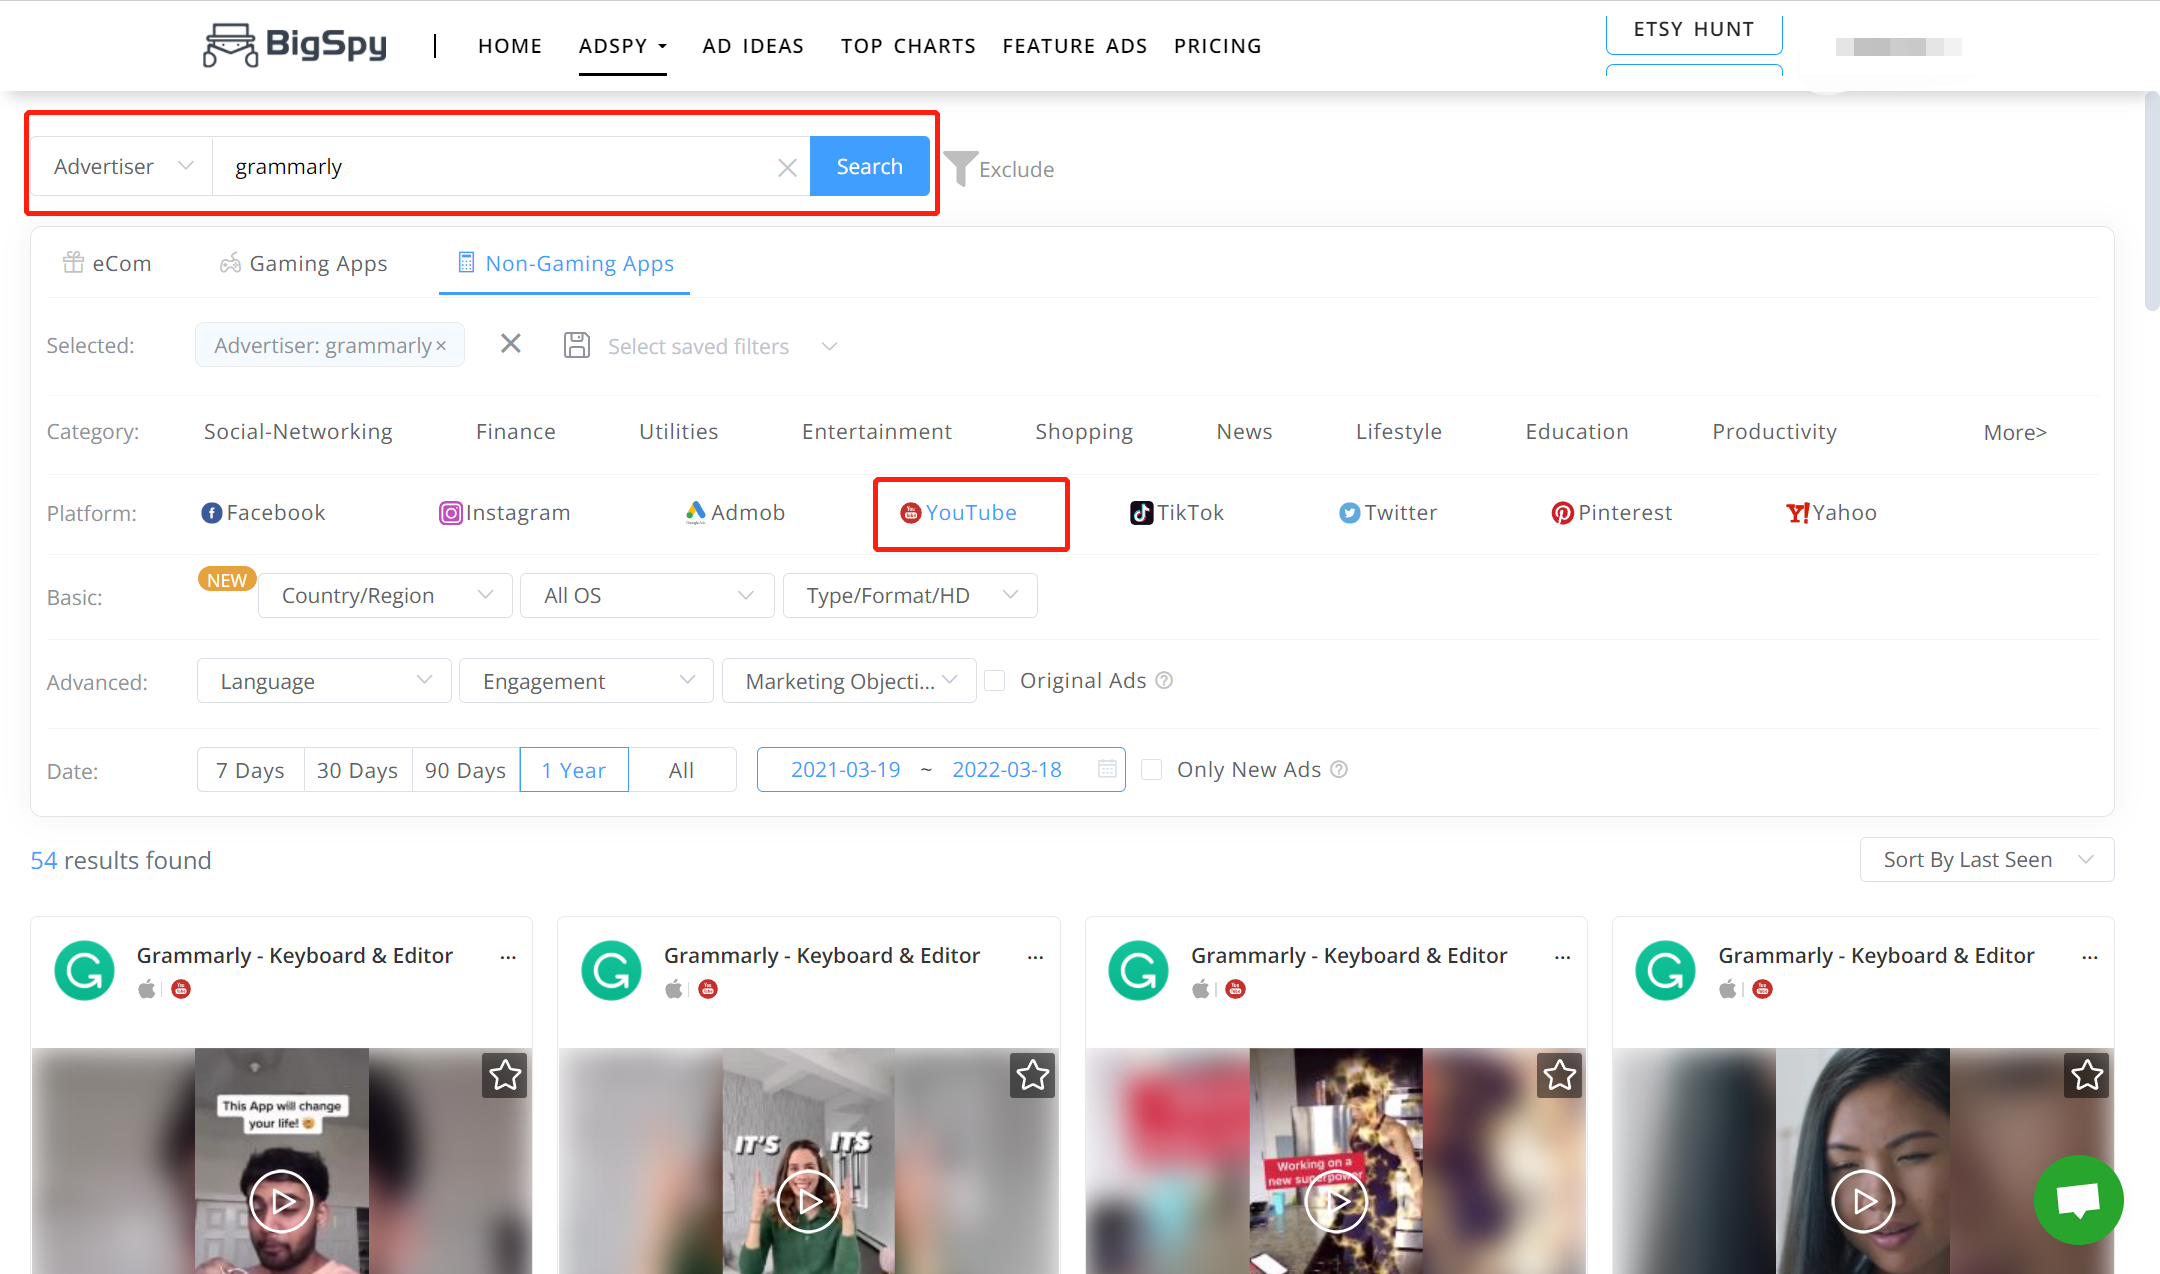Select the TikTok platform
Screen dimensions: 2160x1274
[1177, 513]
